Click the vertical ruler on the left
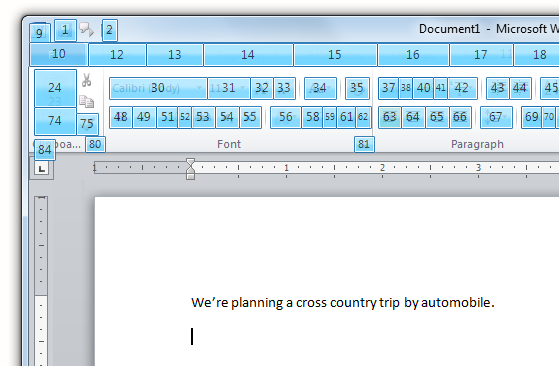This screenshot has height=366, width=559. pyautogui.click(x=41, y=281)
